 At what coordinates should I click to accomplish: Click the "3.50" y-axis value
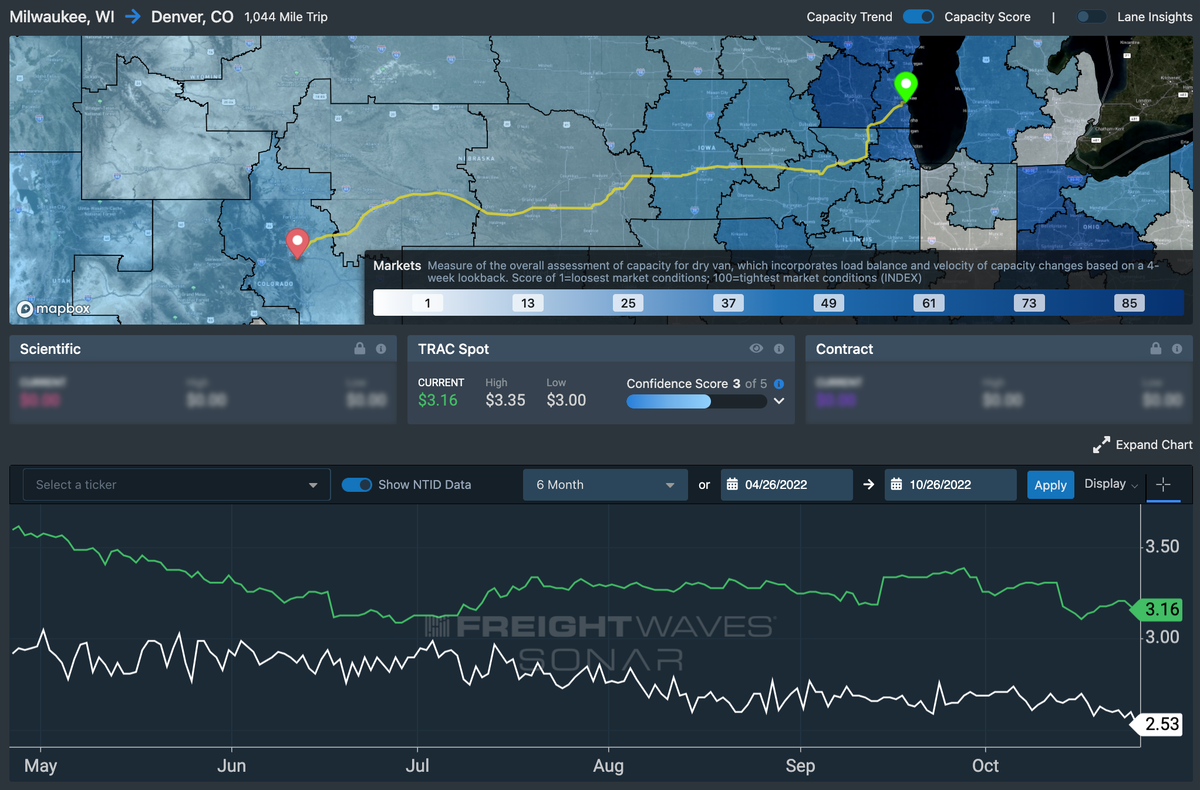1161,547
